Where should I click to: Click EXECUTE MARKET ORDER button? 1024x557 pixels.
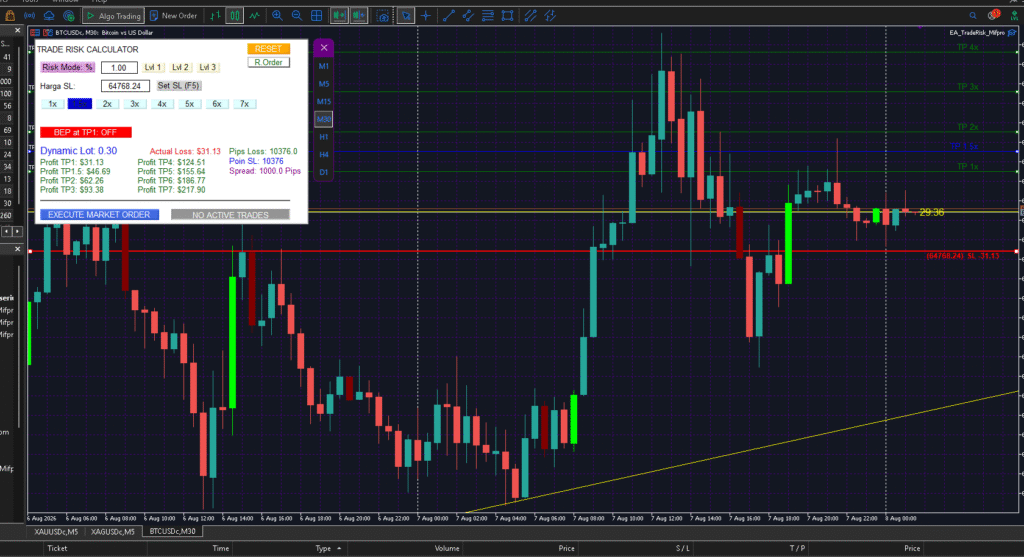[x=99, y=215]
